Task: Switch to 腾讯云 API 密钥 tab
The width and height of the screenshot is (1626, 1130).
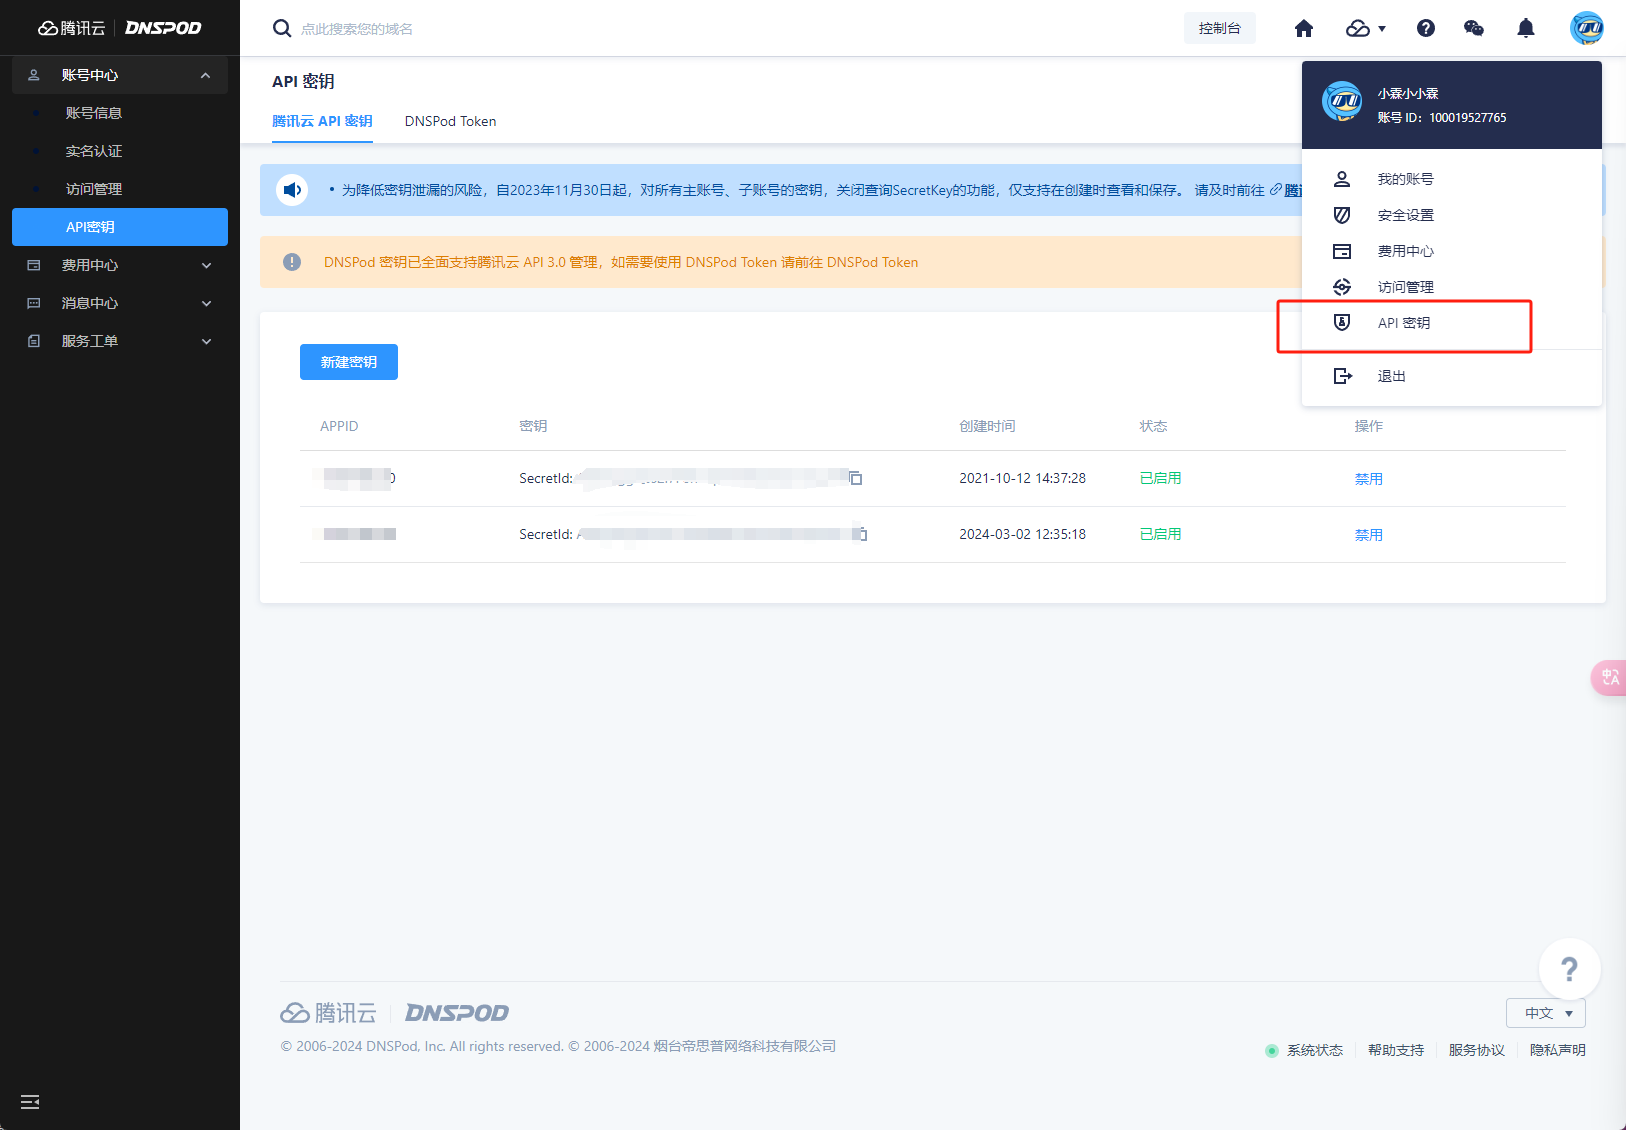Action: click(x=322, y=121)
